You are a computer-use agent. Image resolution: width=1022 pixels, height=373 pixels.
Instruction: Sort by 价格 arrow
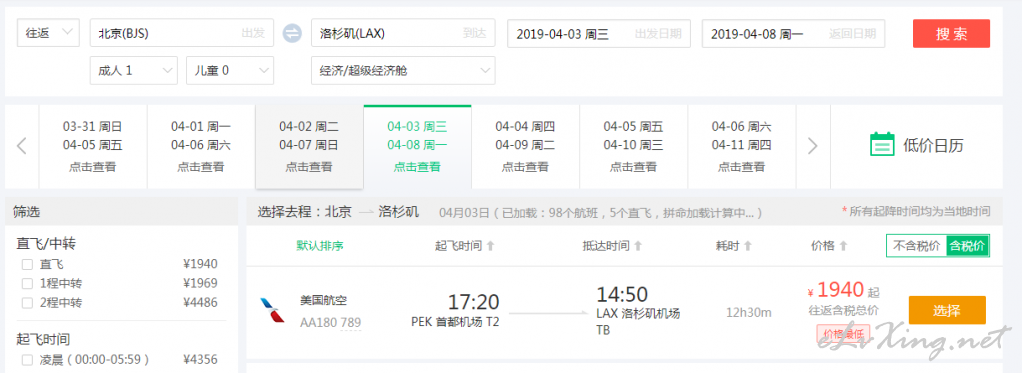(x=843, y=246)
